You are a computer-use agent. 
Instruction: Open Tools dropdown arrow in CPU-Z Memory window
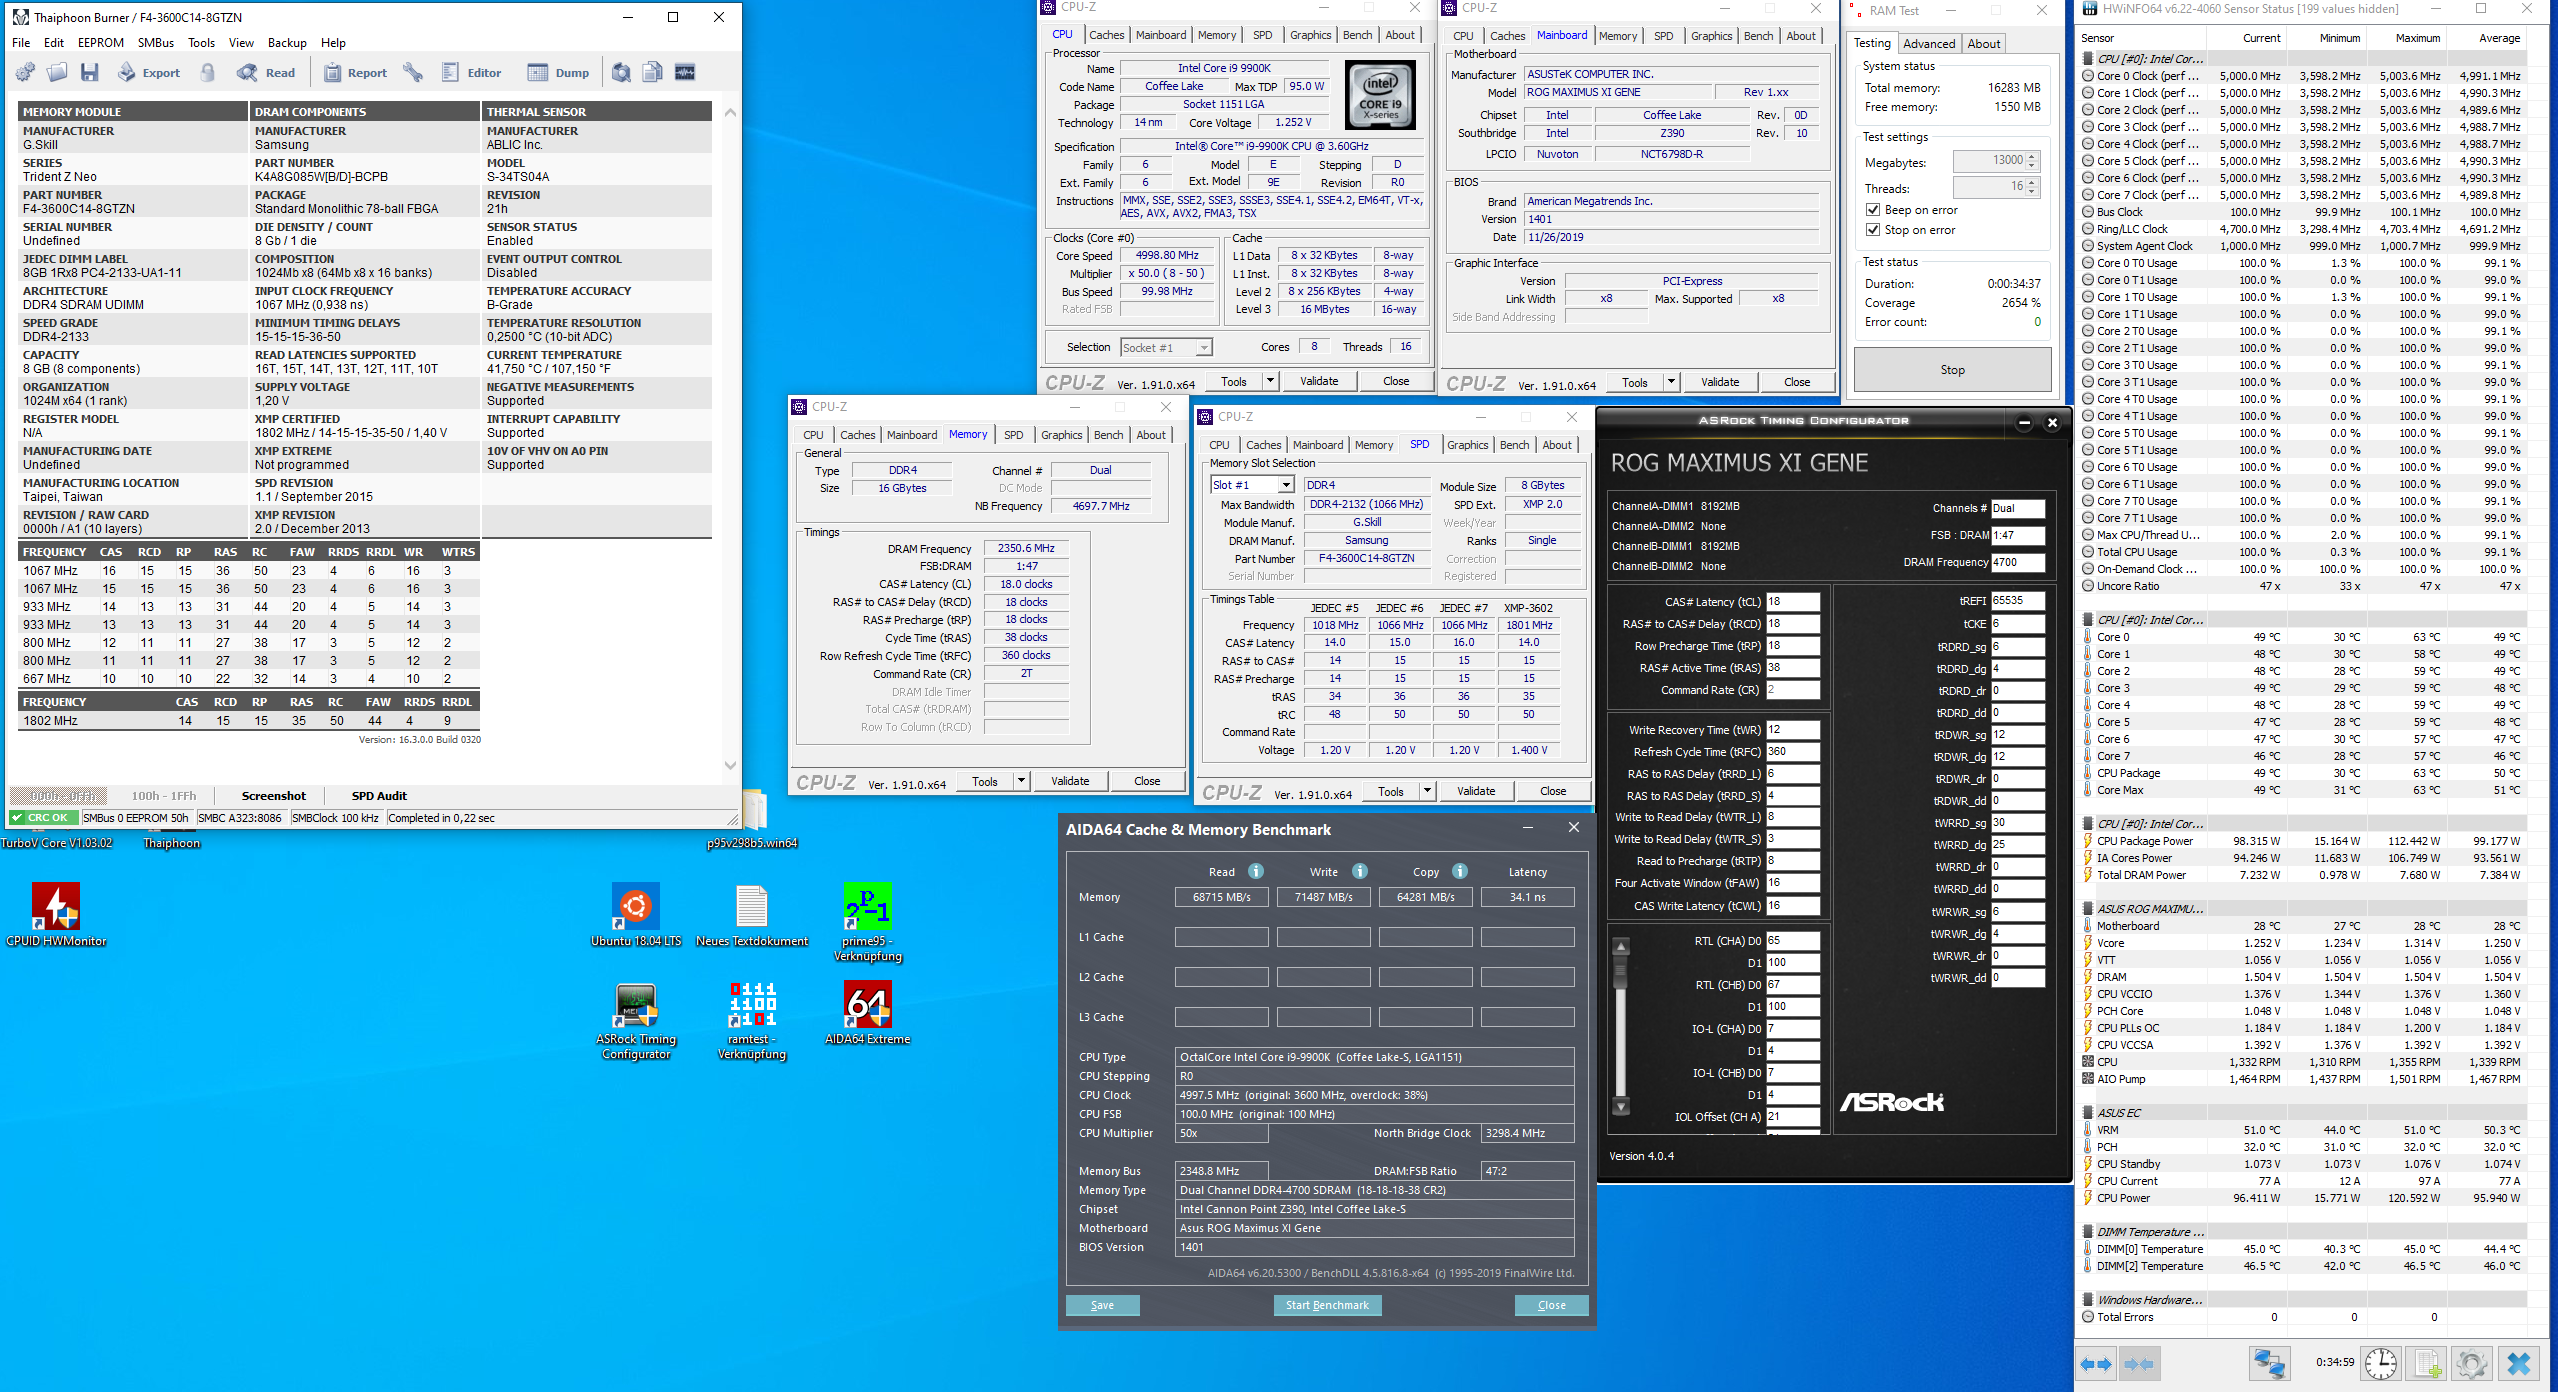1021,781
